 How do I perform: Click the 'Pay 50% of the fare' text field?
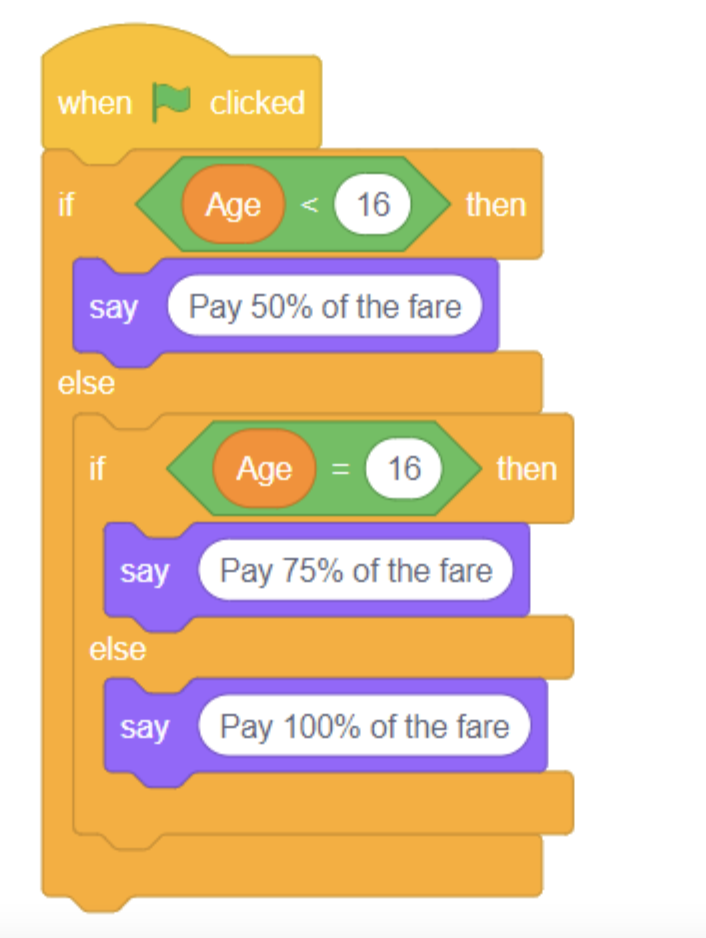coord(325,306)
